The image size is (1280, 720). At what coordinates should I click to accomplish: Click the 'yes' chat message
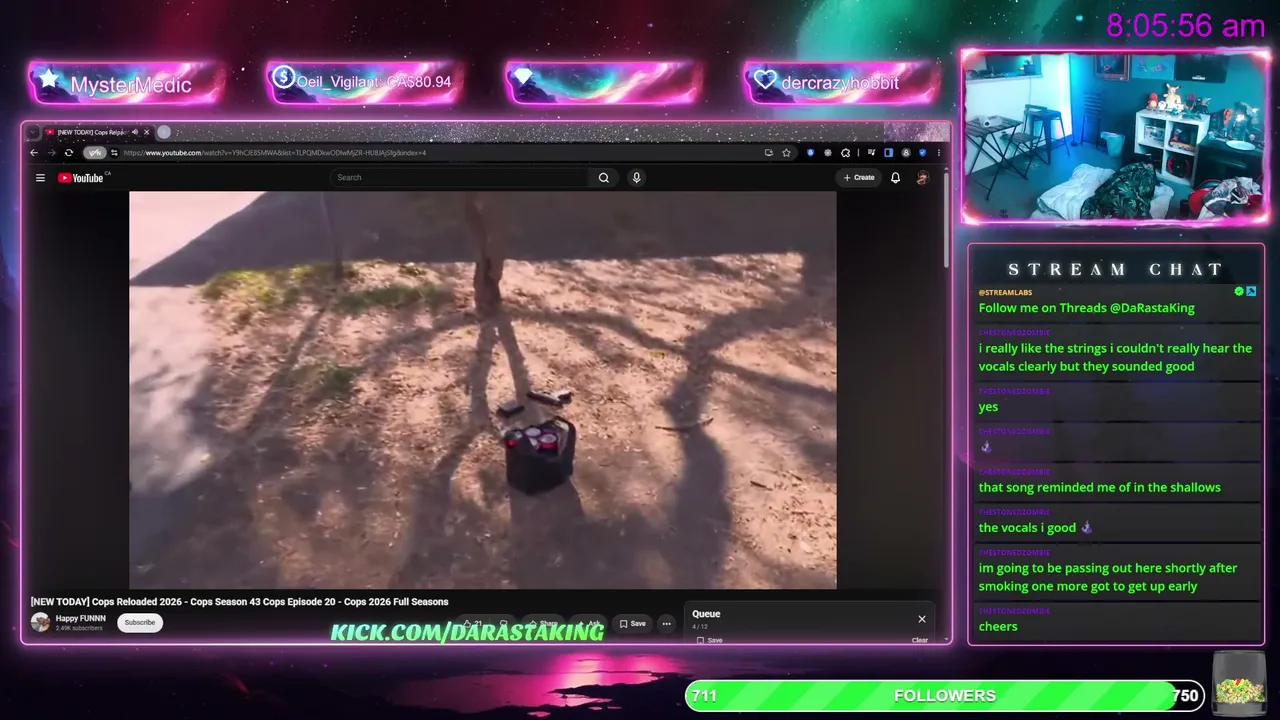pos(988,407)
